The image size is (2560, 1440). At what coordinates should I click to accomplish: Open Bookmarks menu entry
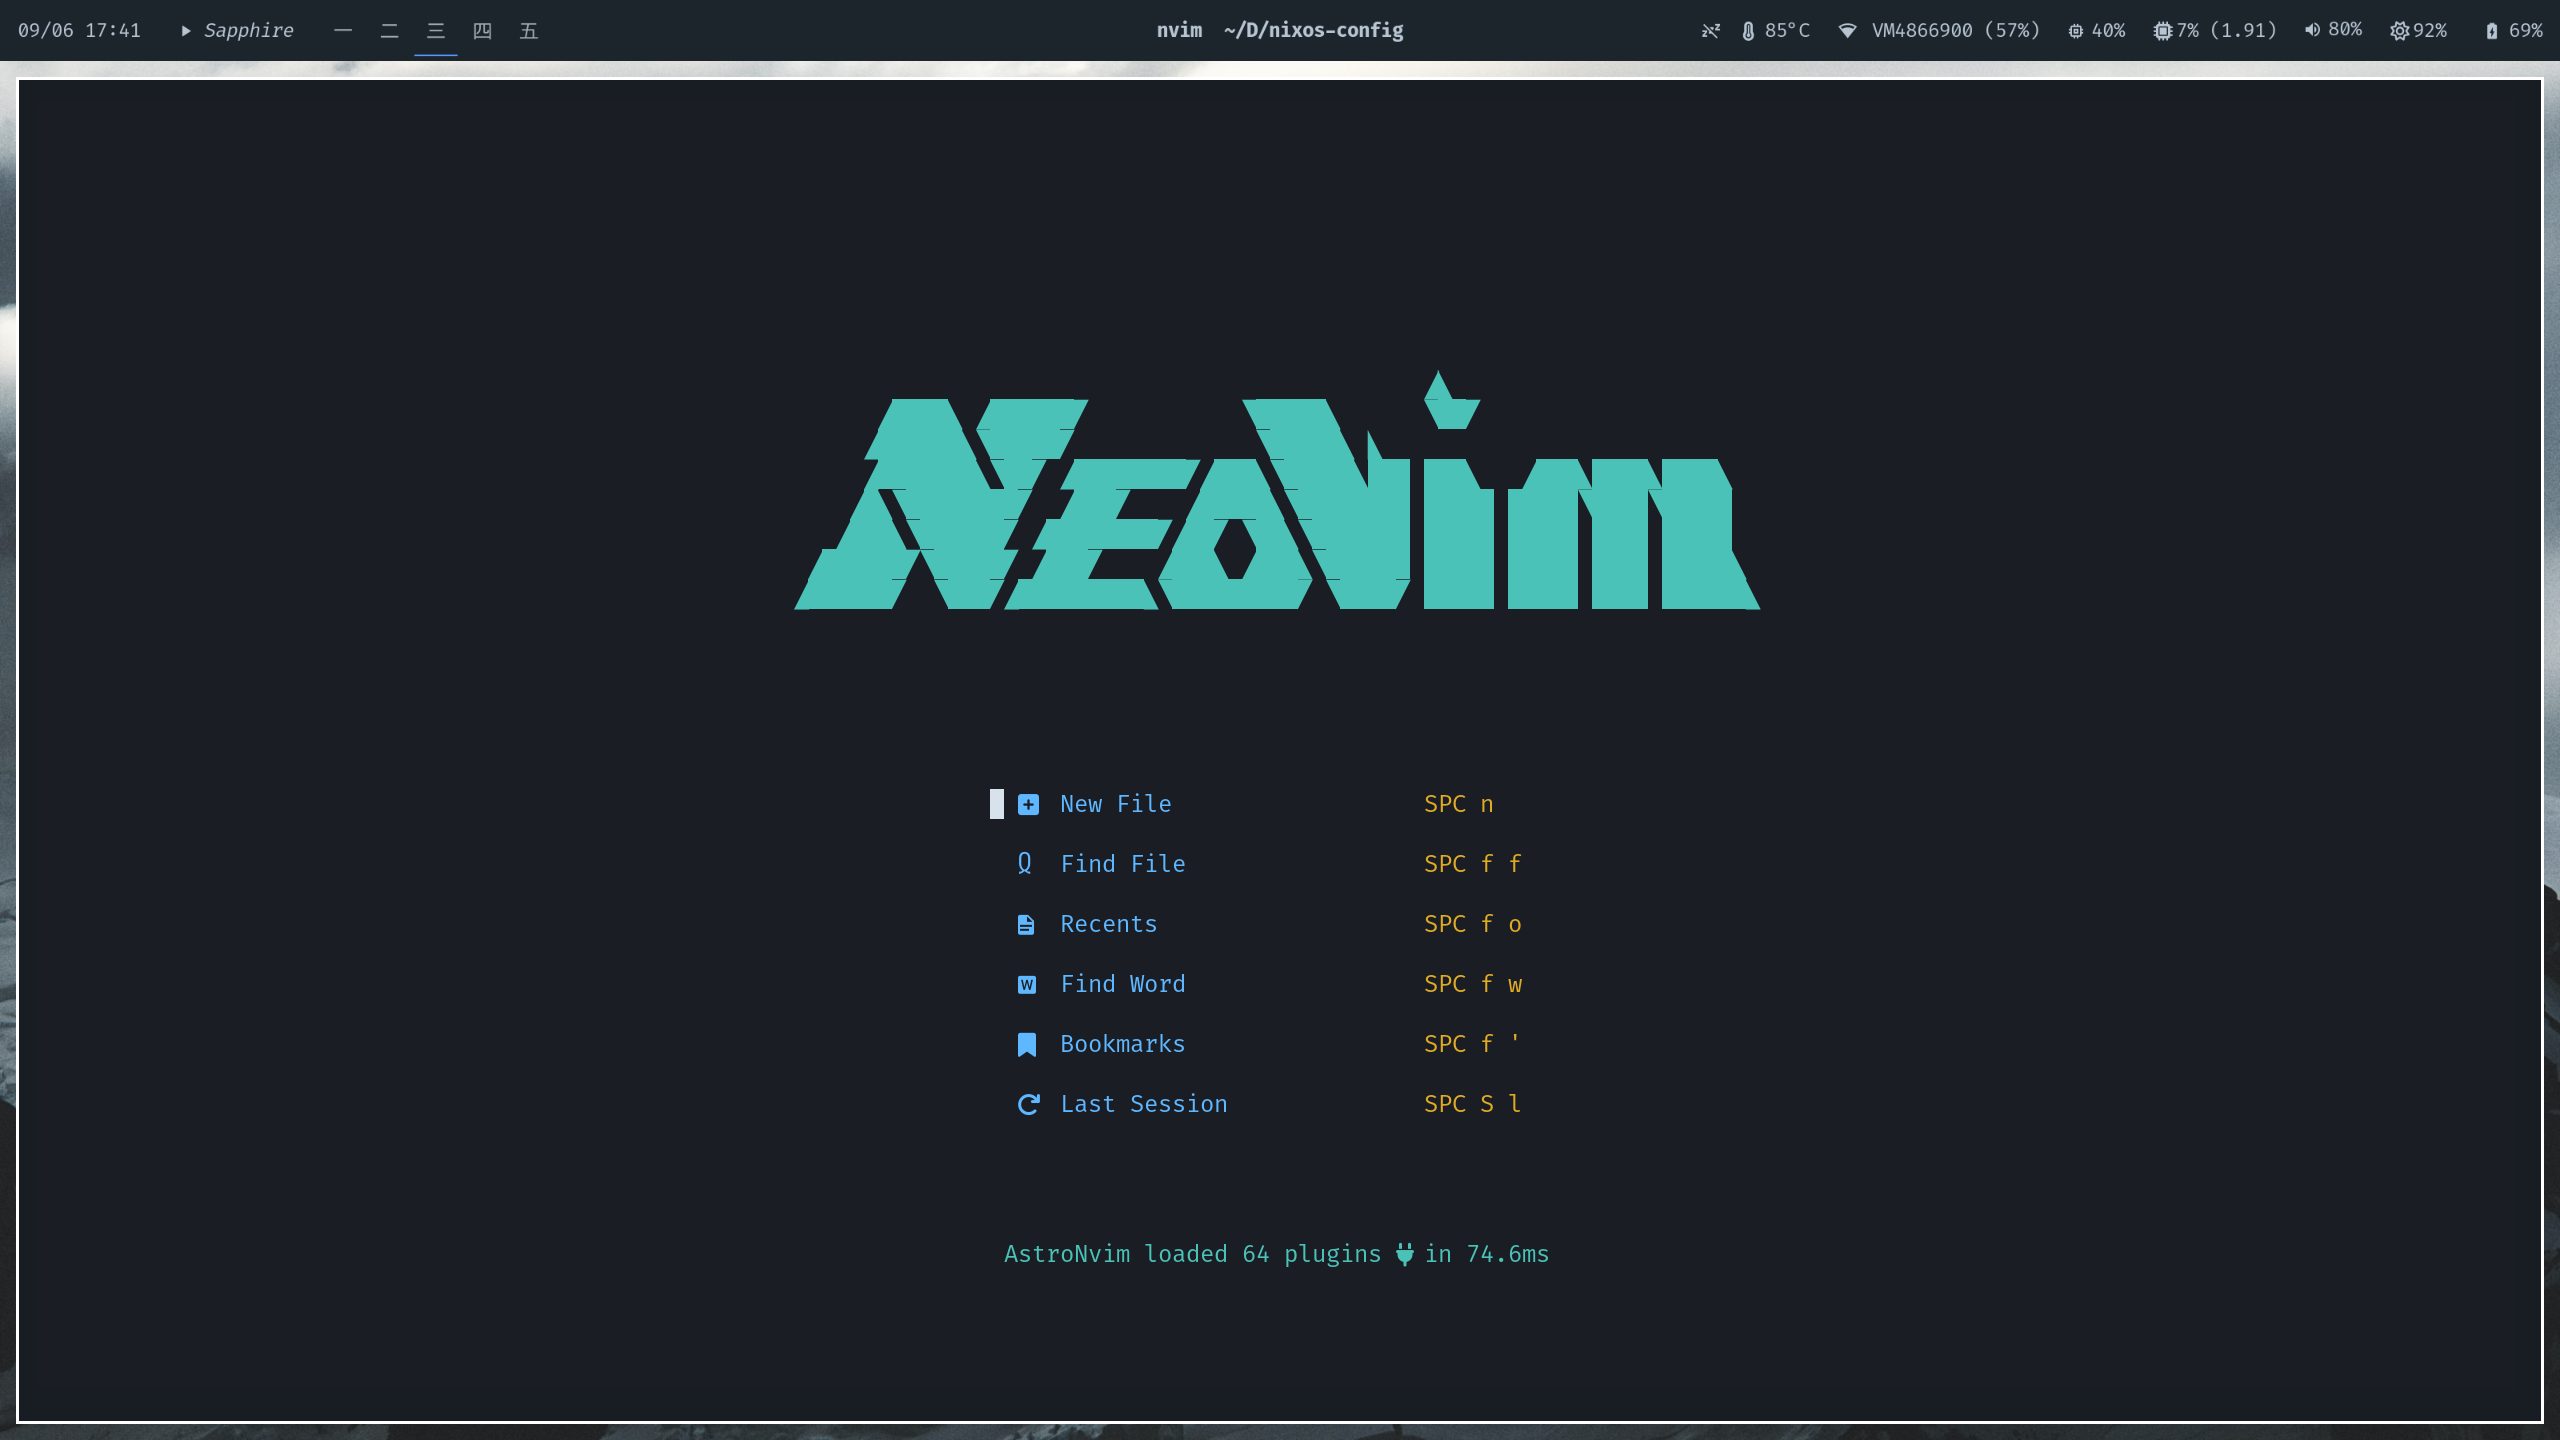1122,1043
